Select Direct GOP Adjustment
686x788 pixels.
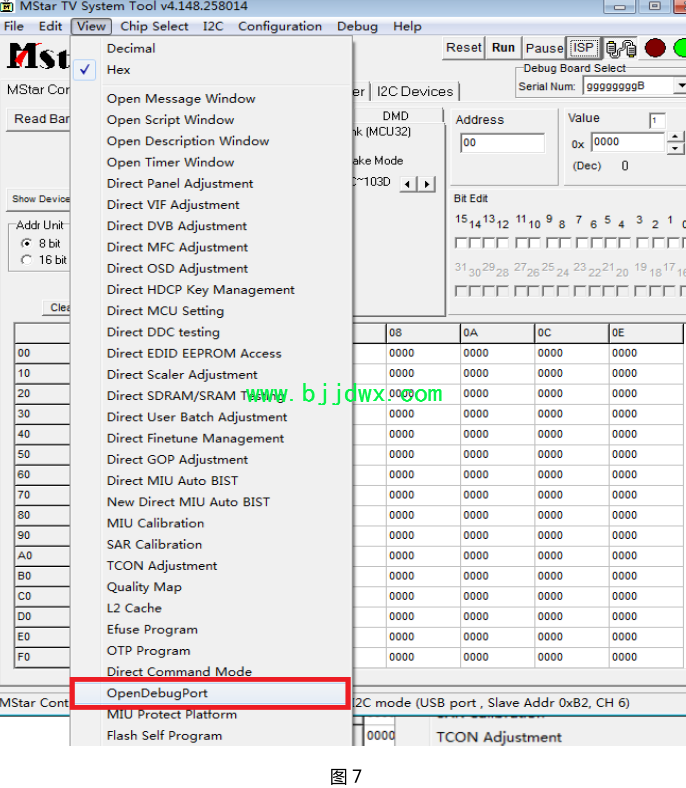pos(211,459)
